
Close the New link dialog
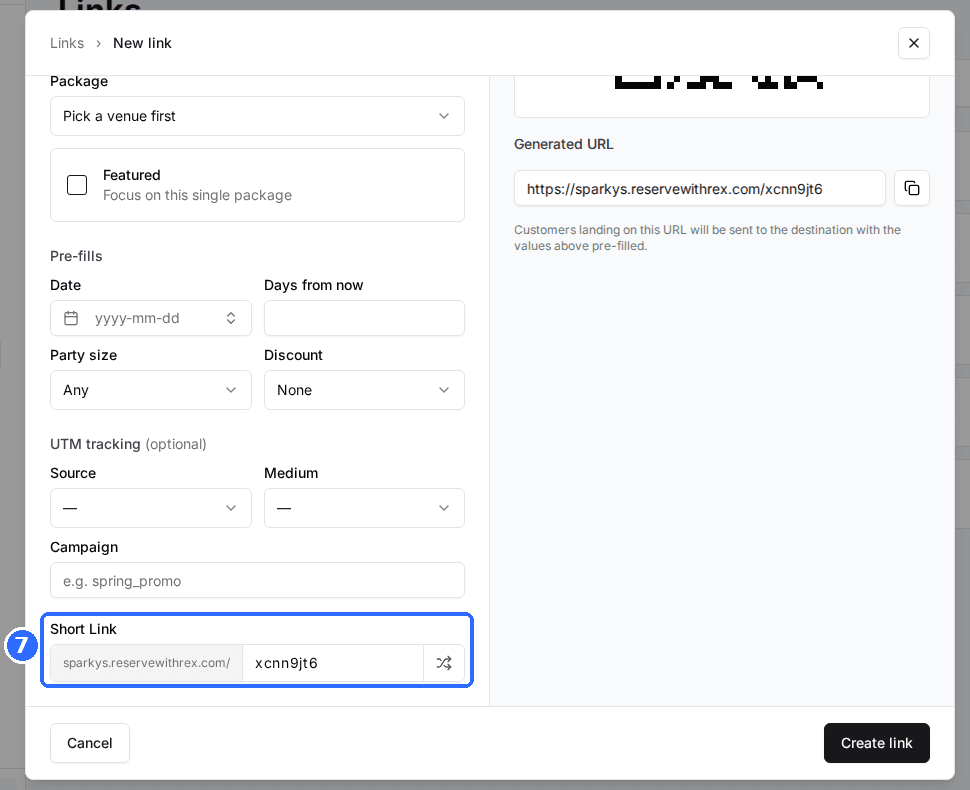[x=913, y=43]
